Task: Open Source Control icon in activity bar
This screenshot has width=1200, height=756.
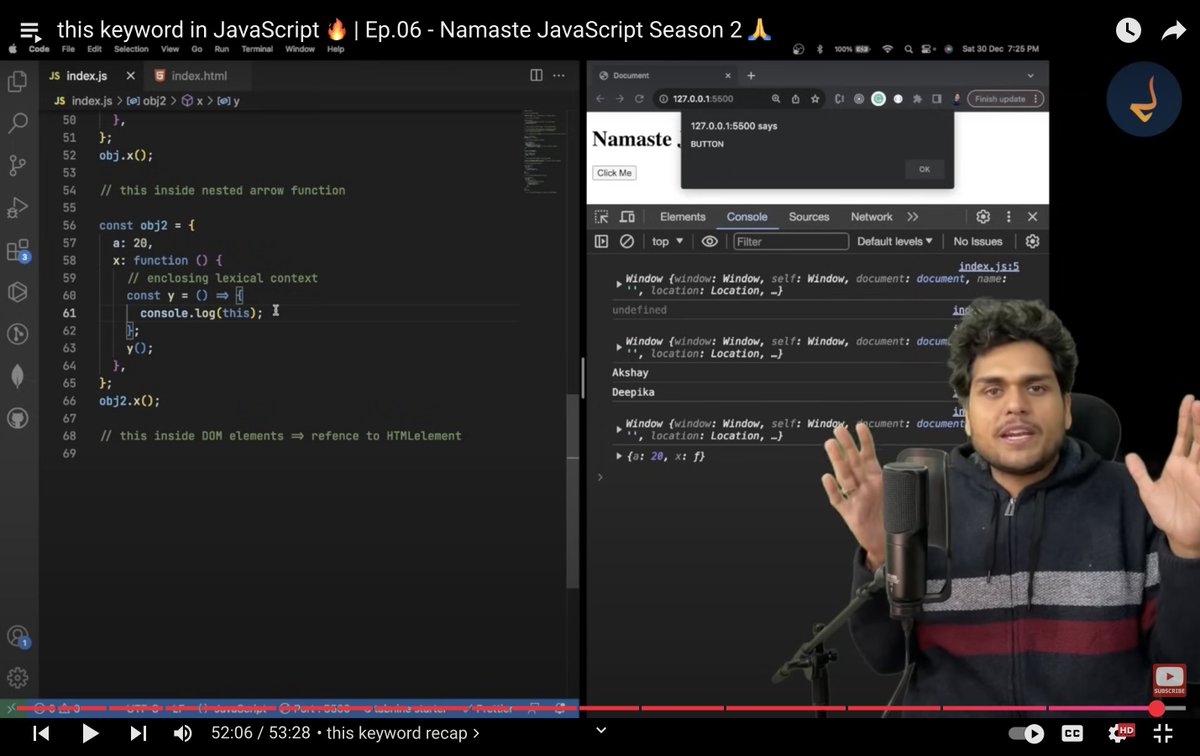Action: [x=18, y=165]
